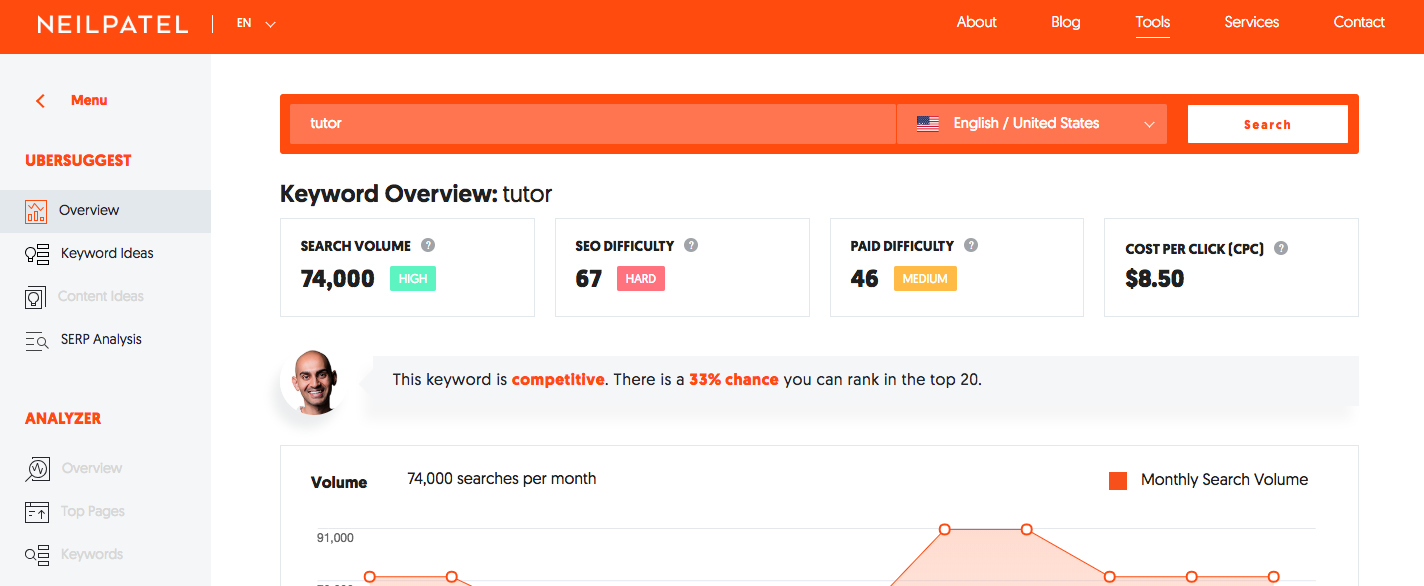Expand the English / United States selector
1424x586 pixels.
click(x=1031, y=124)
